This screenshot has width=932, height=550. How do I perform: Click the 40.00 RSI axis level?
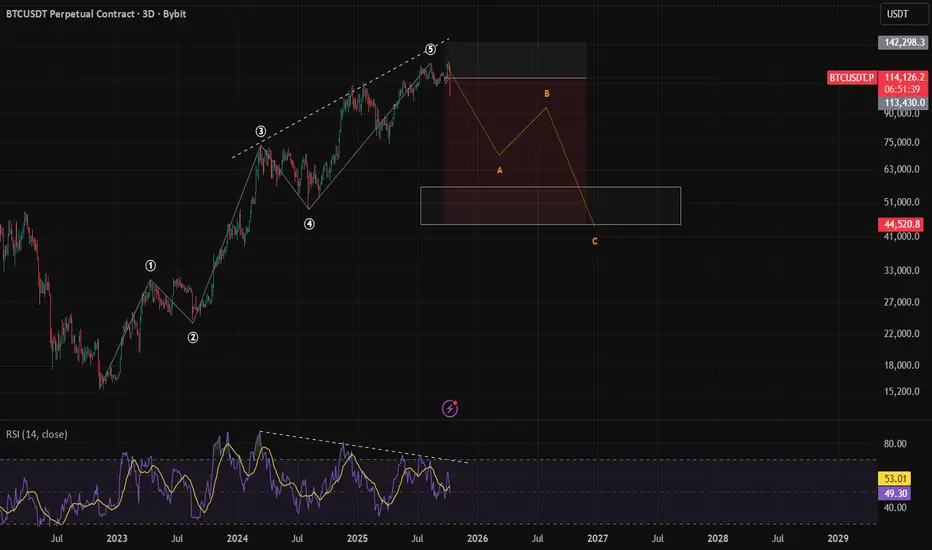(895, 508)
